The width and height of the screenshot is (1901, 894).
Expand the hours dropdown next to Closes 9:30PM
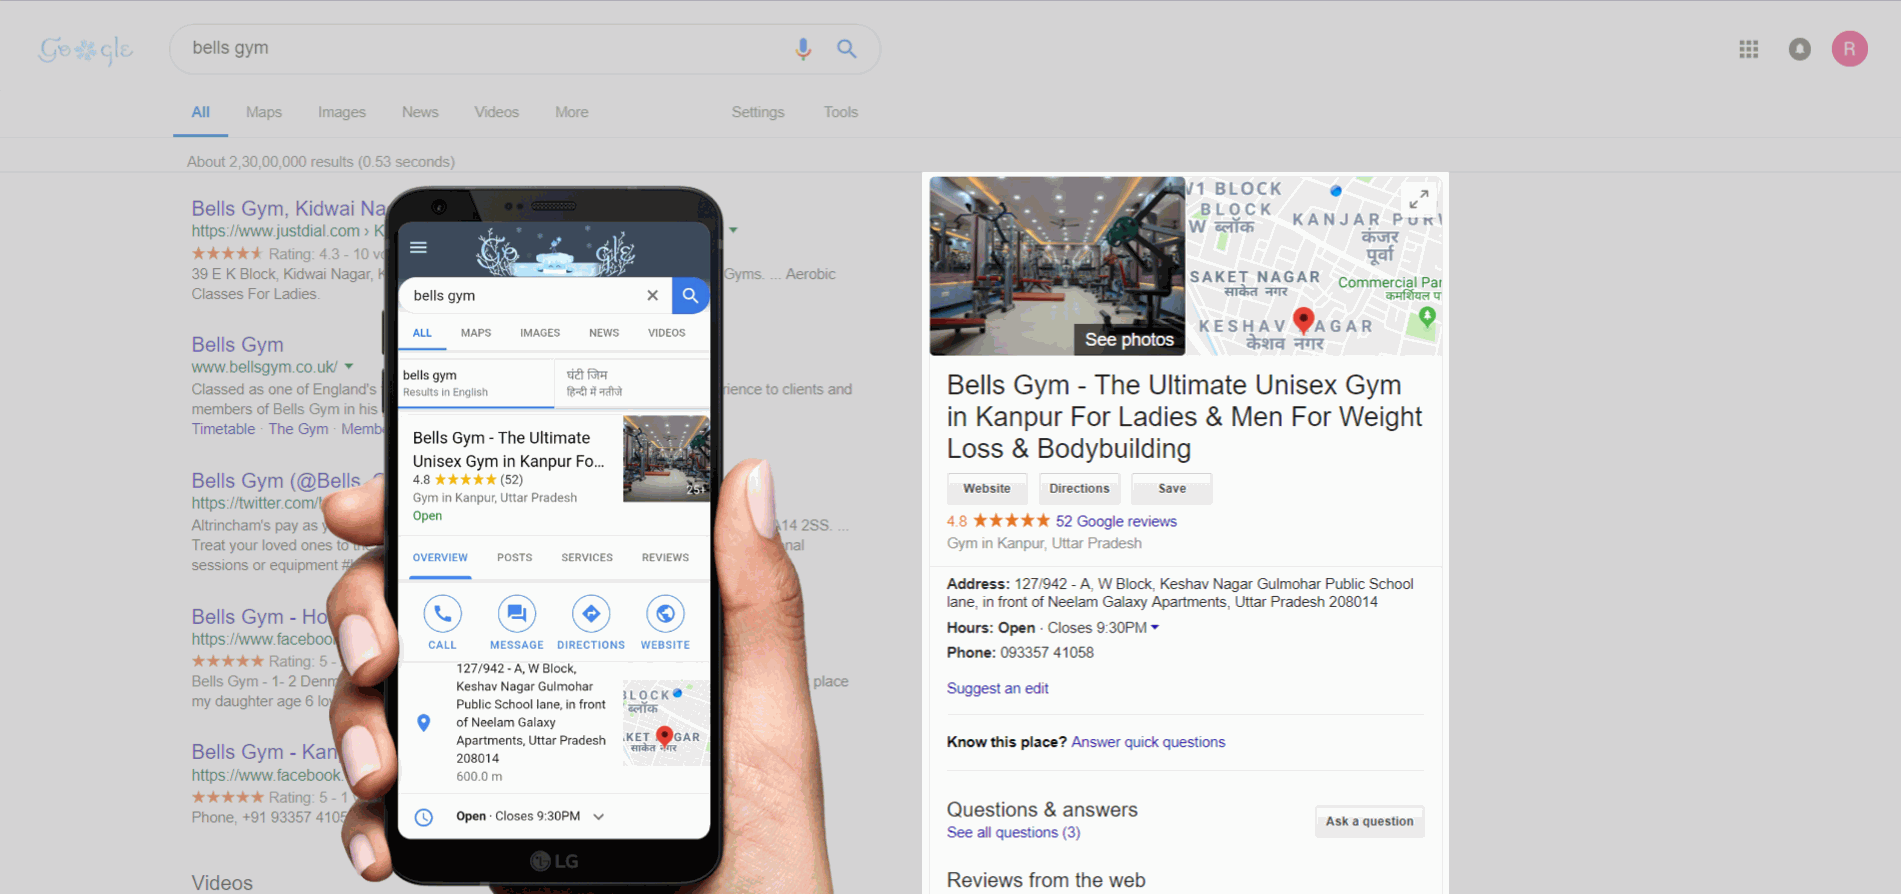click(x=1155, y=628)
